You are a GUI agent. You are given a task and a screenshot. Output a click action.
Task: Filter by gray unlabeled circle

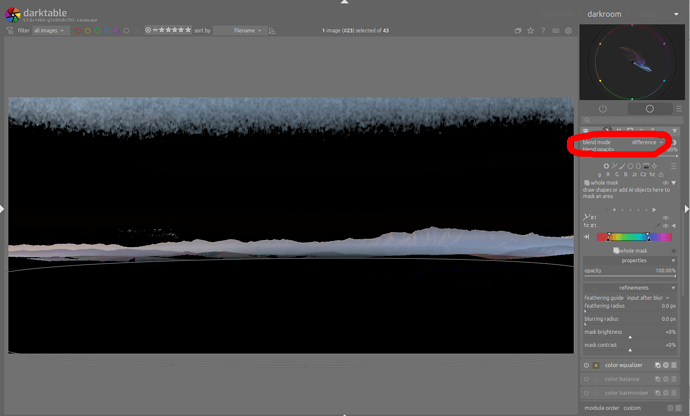pyautogui.click(x=126, y=31)
